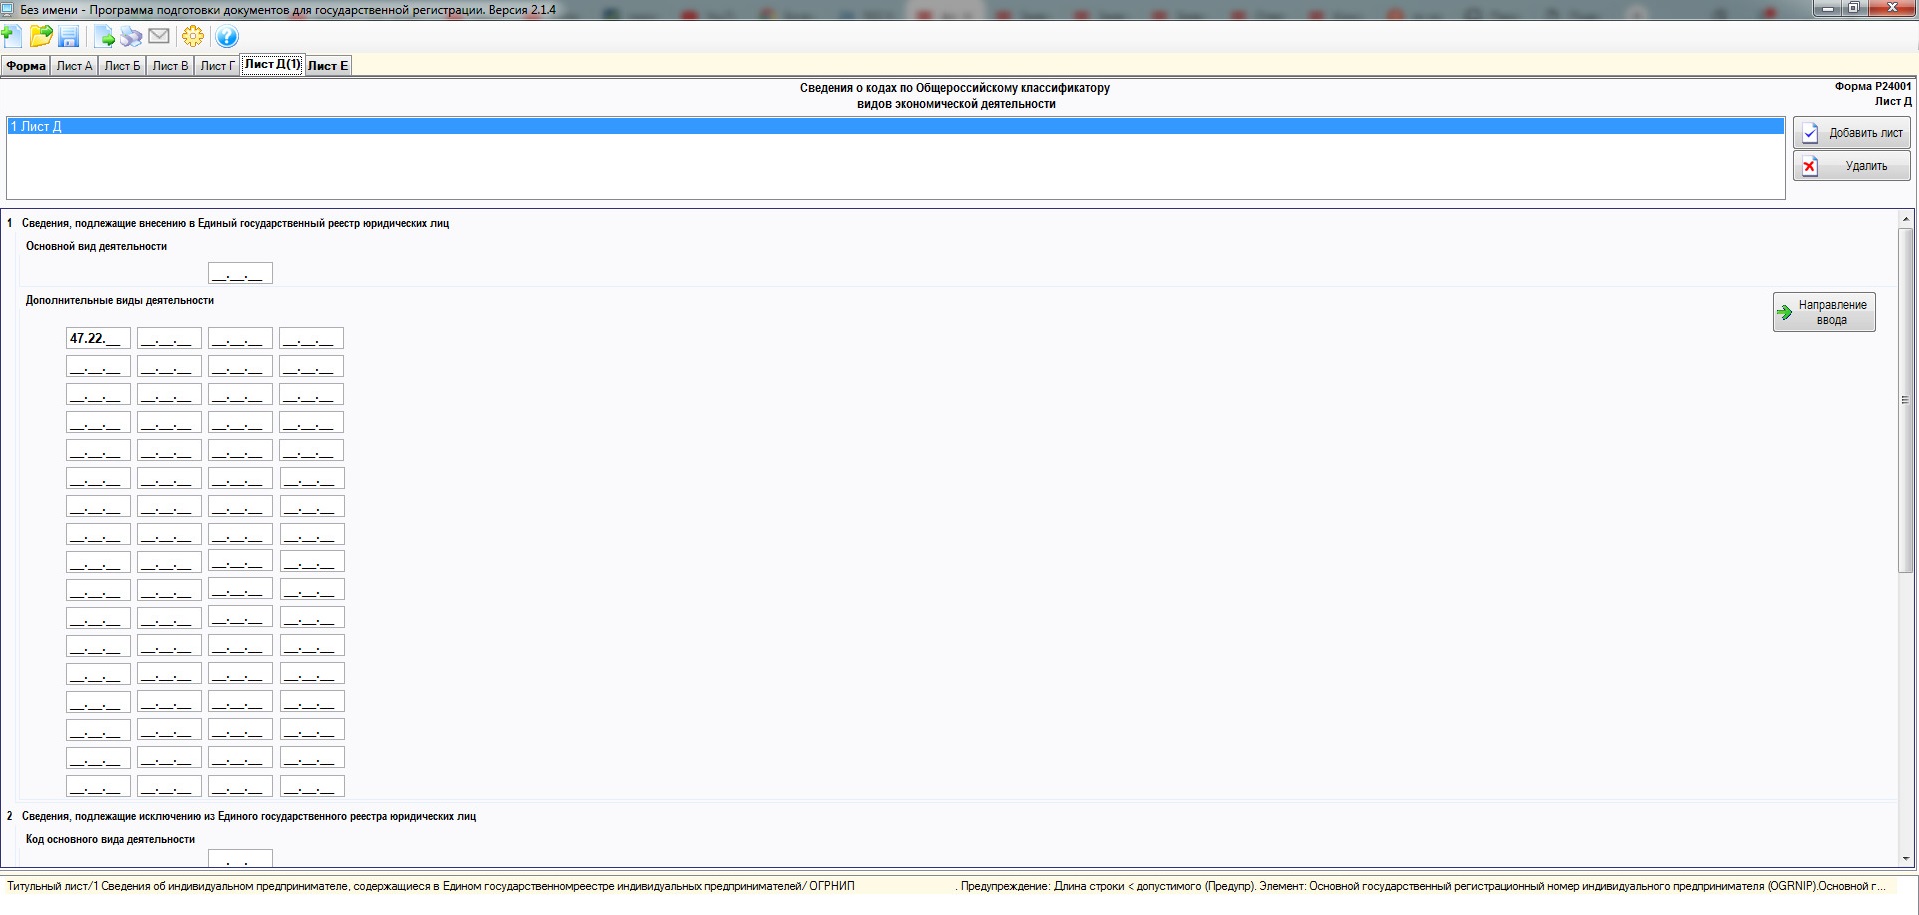Open the Лист А tab

(x=74, y=66)
